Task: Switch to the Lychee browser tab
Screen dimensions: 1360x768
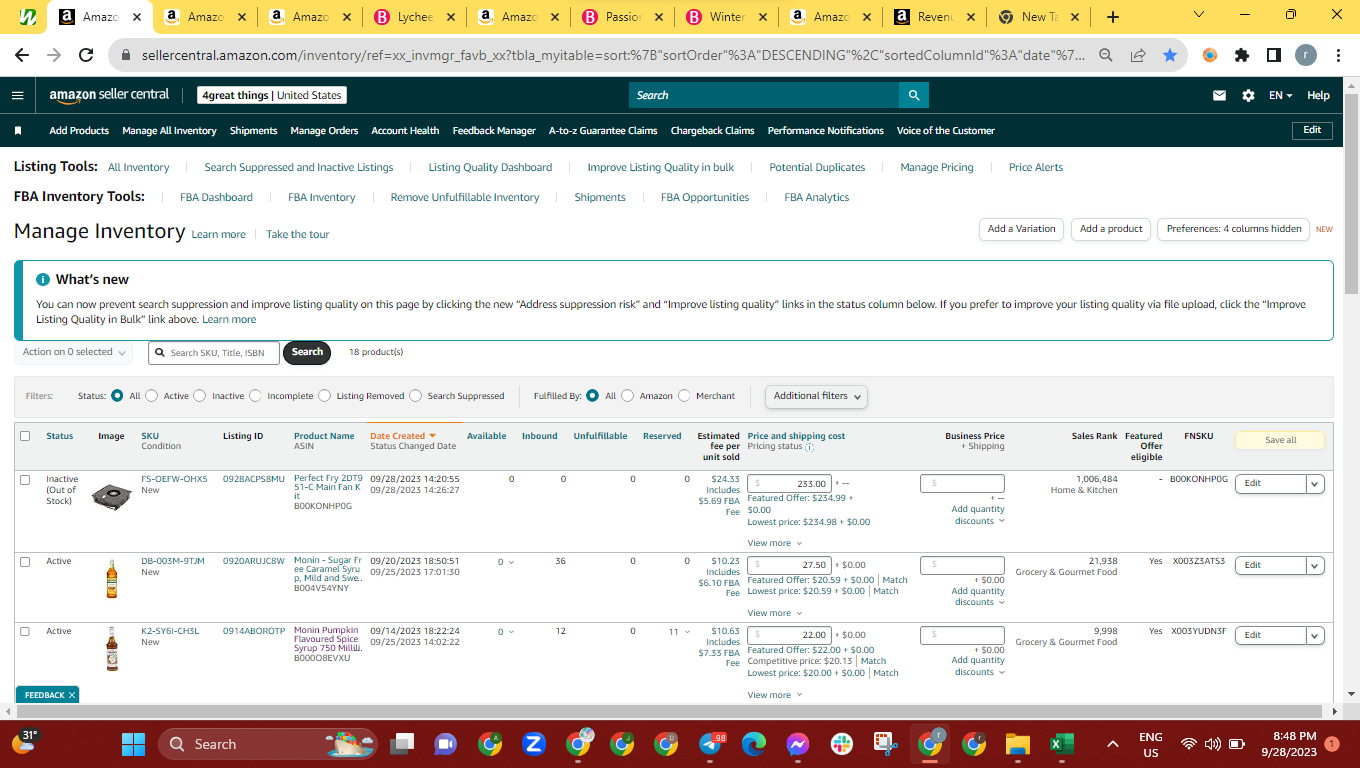Action: click(415, 17)
